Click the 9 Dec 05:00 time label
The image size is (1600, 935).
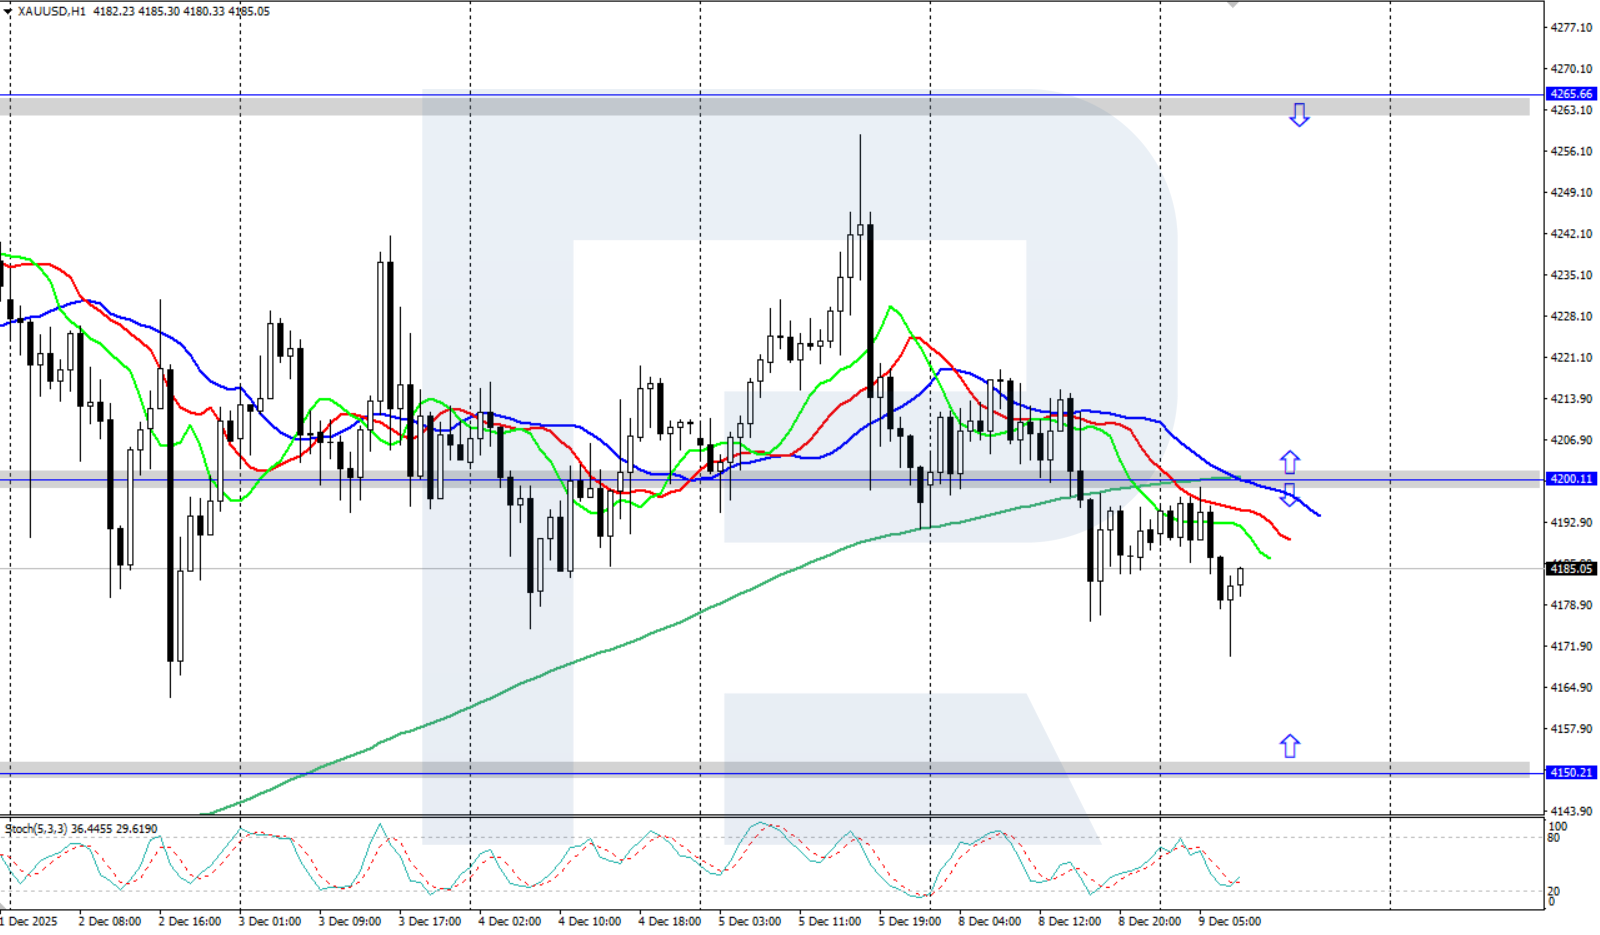click(1229, 921)
